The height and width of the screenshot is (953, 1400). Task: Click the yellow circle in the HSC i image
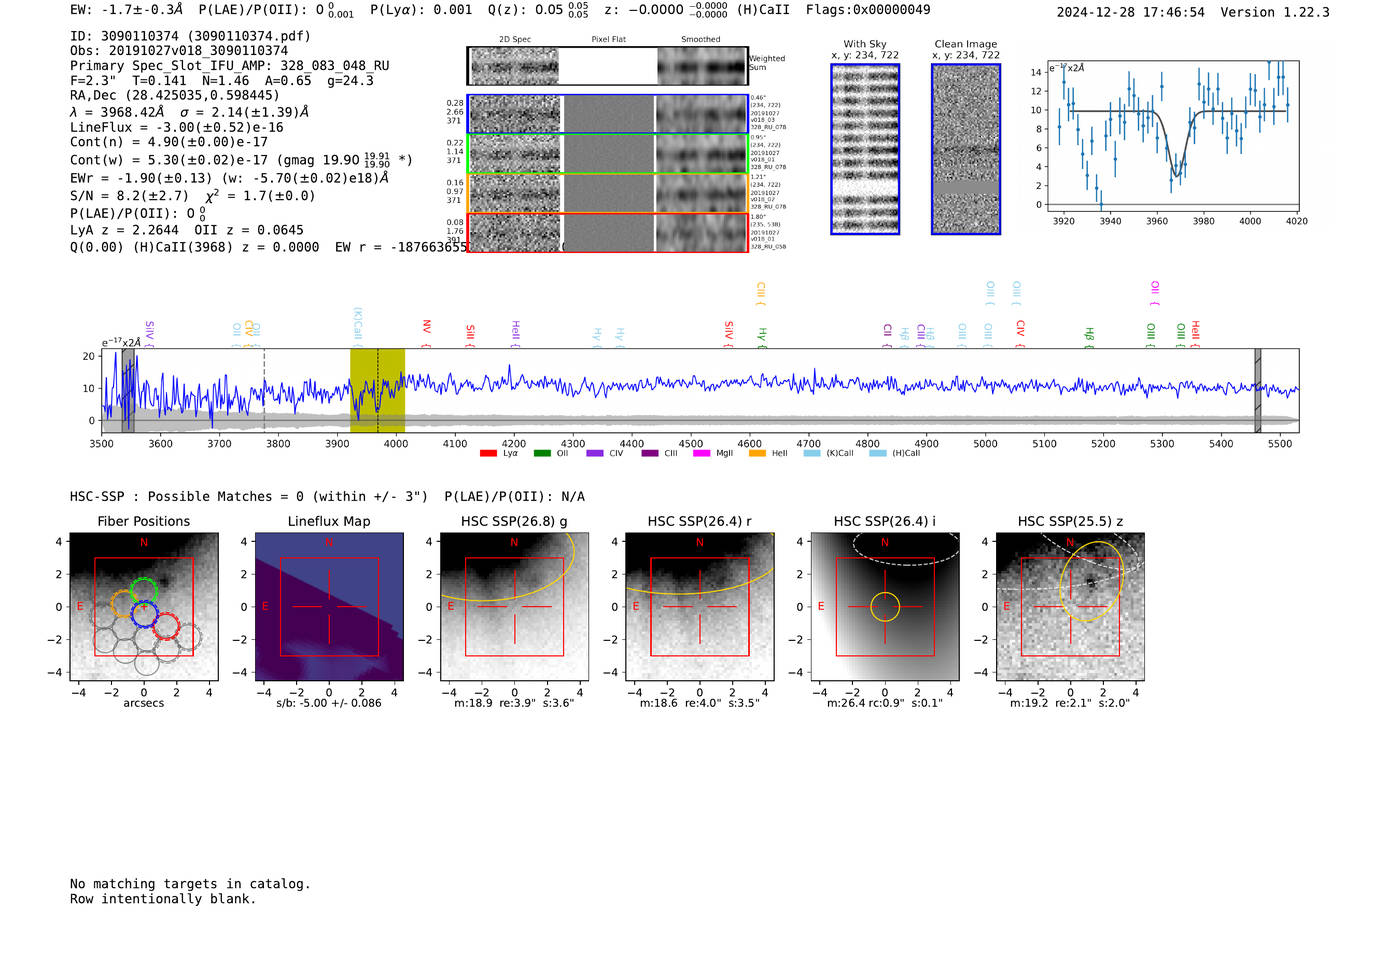pyautogui.click(x=885, y=607)
